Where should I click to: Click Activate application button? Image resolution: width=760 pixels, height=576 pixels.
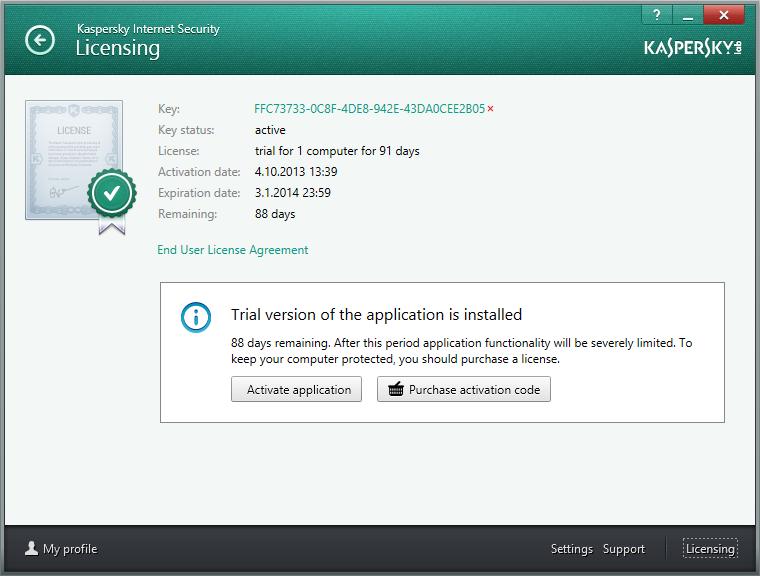[296, 389]
